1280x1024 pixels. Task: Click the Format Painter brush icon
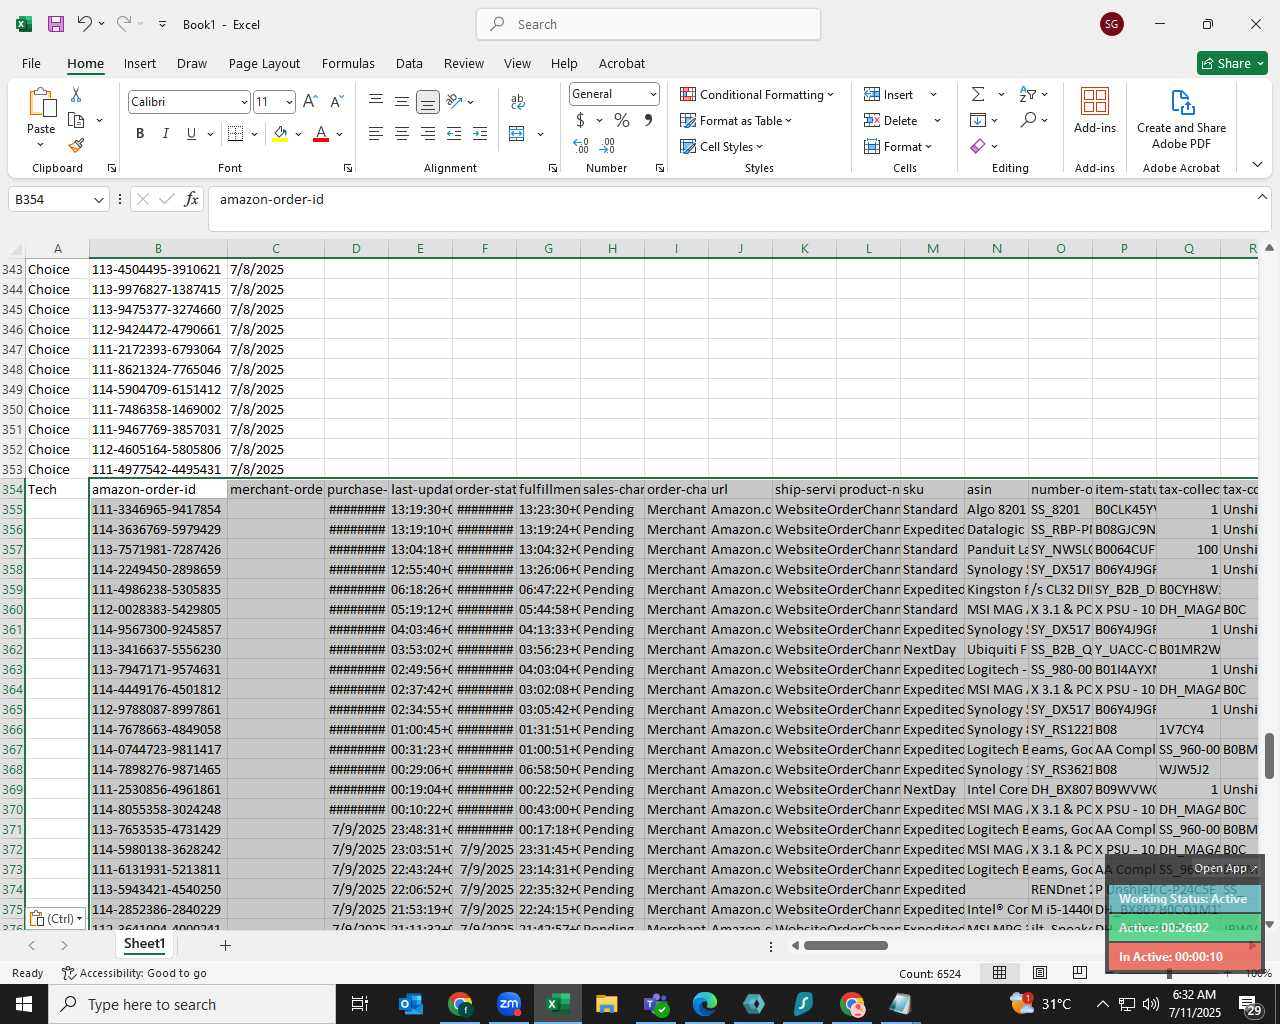pyautogui.click(x=76, y=145)
